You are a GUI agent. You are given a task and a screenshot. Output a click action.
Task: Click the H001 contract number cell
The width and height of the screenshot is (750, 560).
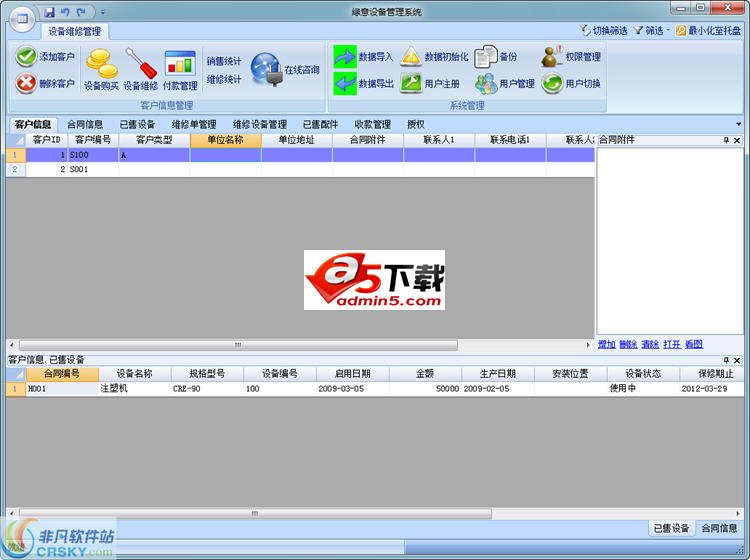point(62,388)
